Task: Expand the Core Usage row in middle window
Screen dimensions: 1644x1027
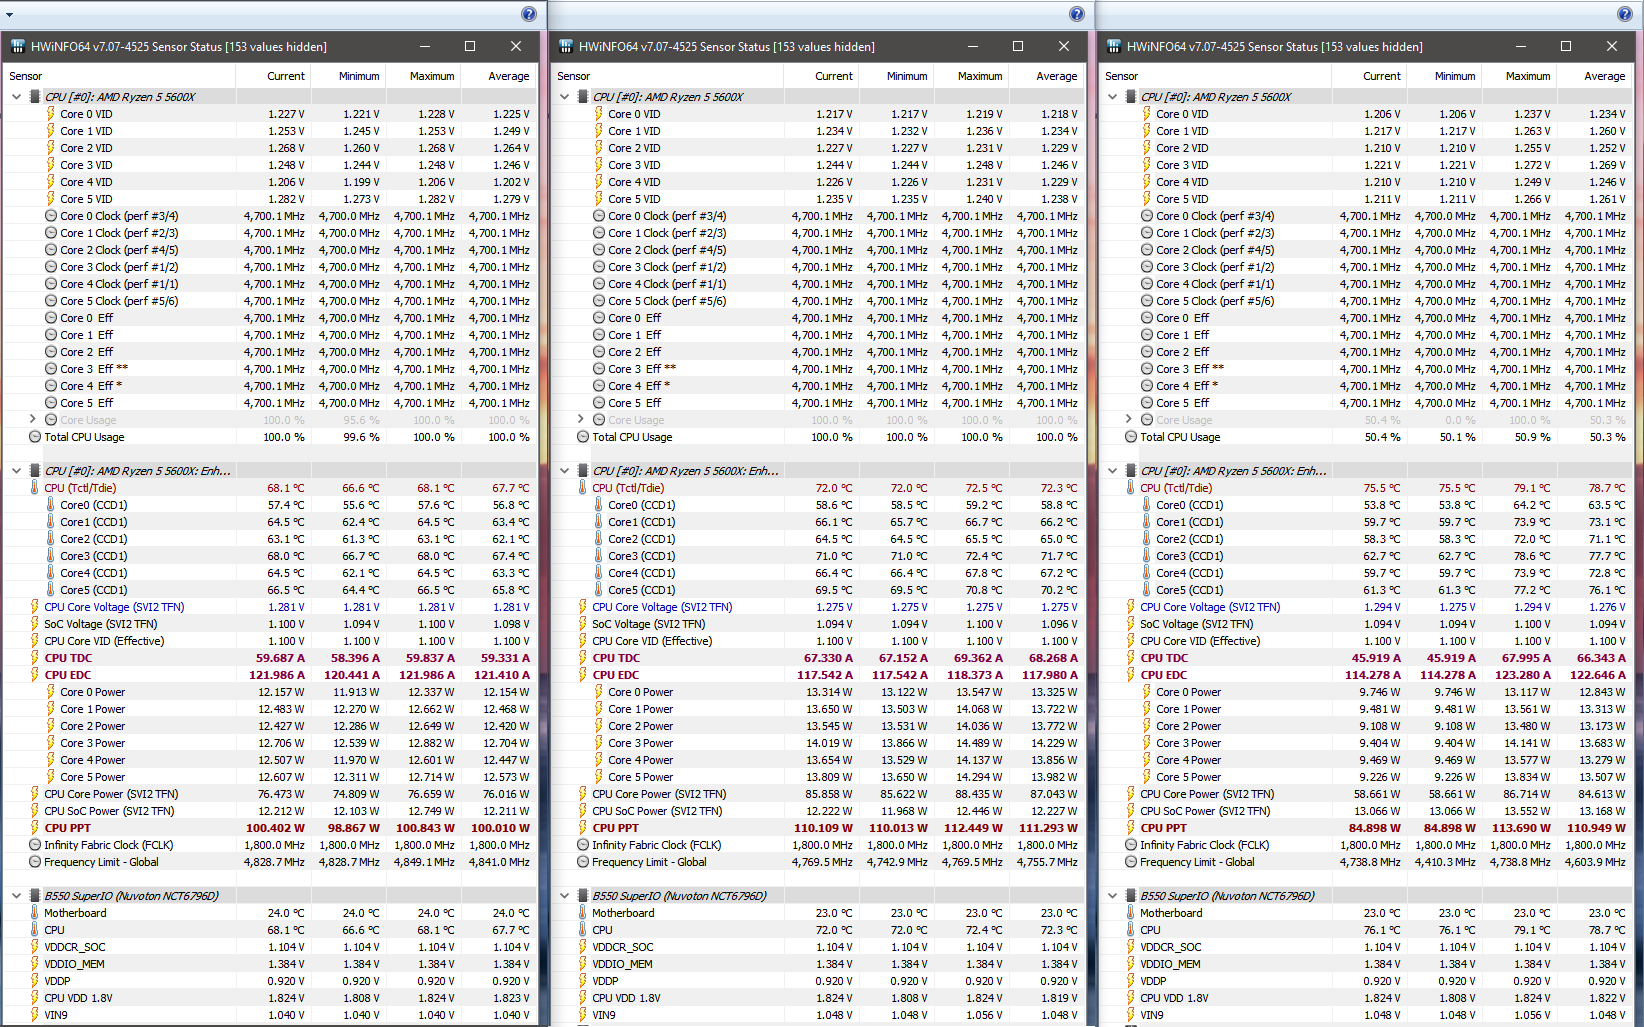Action: tap(580, 420)
